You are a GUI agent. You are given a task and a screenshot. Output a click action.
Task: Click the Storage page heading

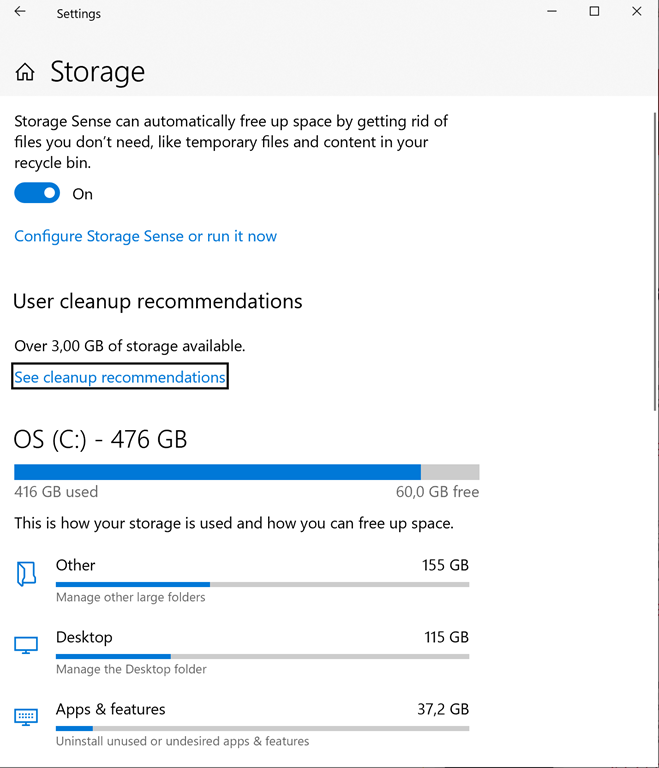(x=97, y=73)
